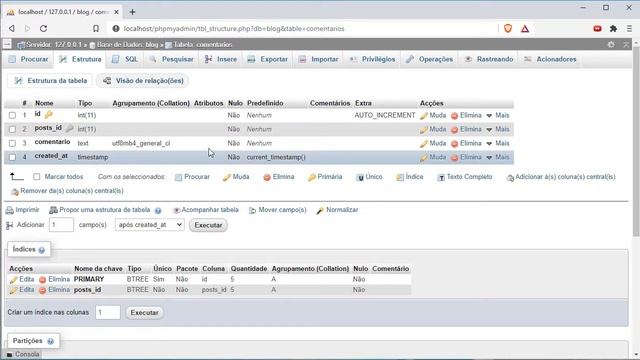Screen dimensions: 640x360
Task: Click Normalizar wrench icon
Action: click(x=320, y=210)
